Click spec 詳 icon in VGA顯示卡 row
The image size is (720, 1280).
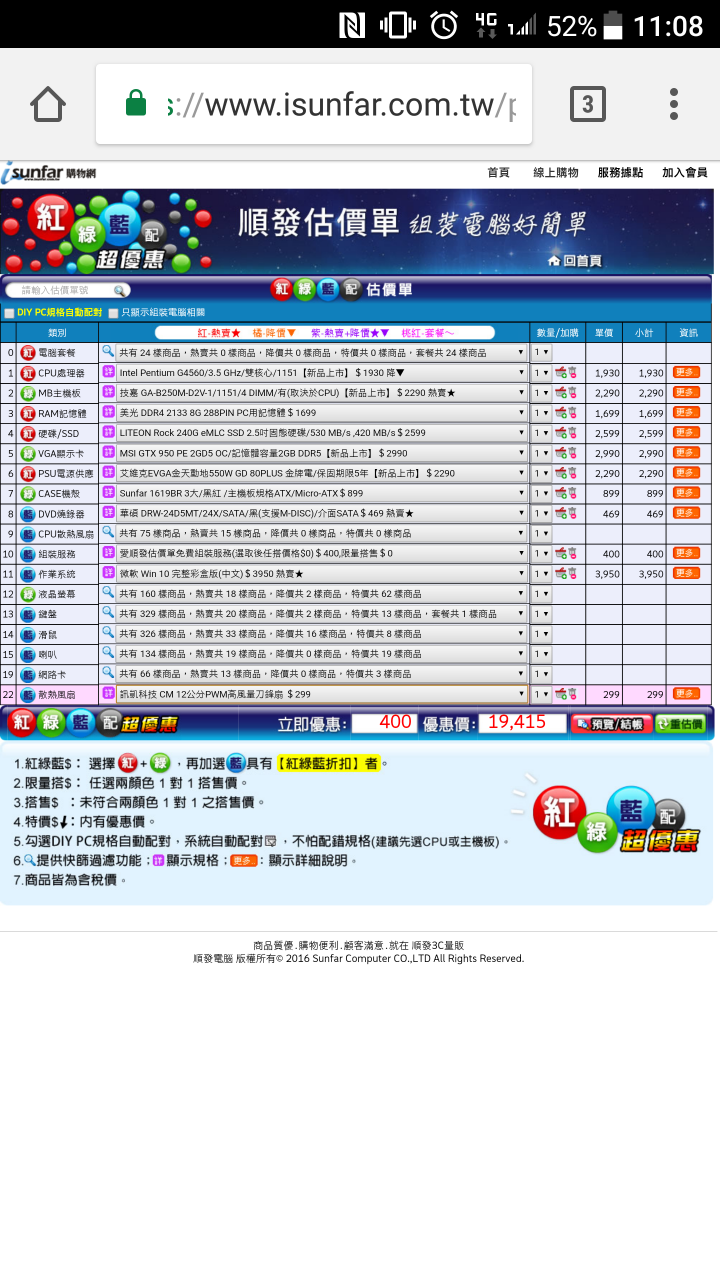coord(108,452)
